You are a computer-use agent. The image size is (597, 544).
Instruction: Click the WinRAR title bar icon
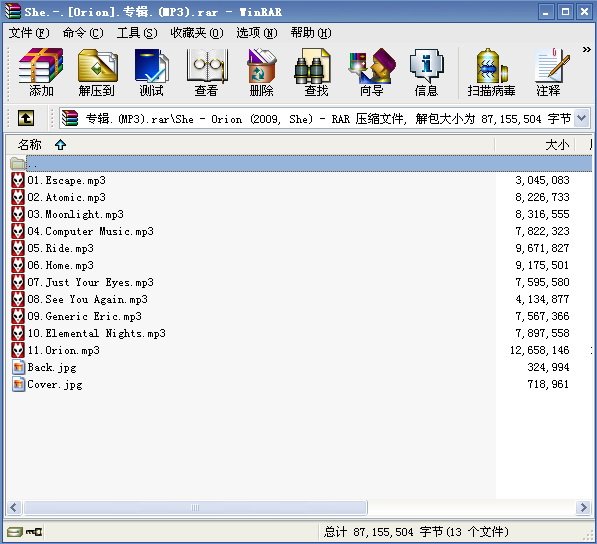coord(12,11)
